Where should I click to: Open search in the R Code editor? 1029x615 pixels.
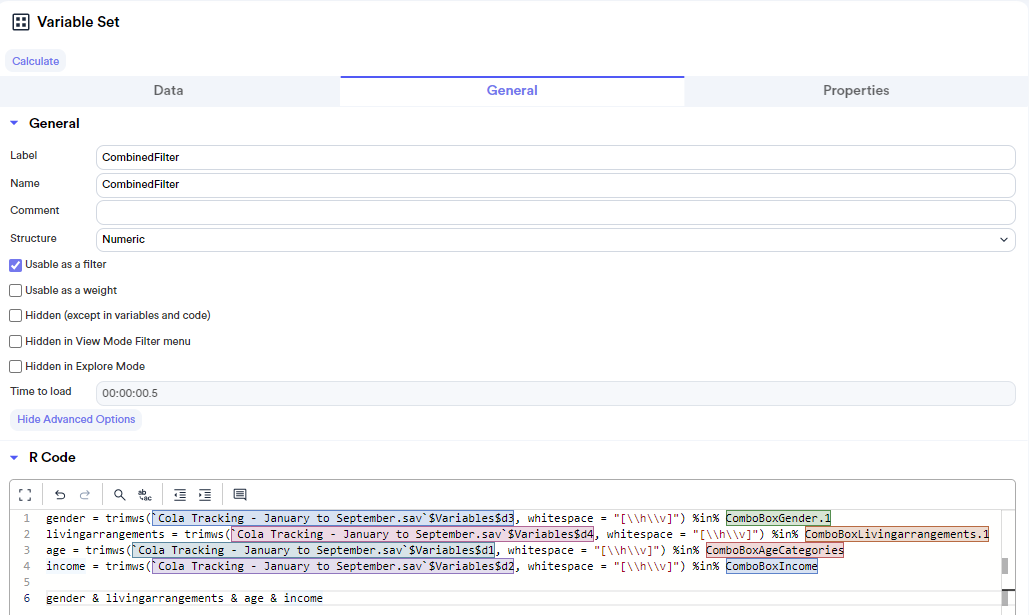point(119,494)
